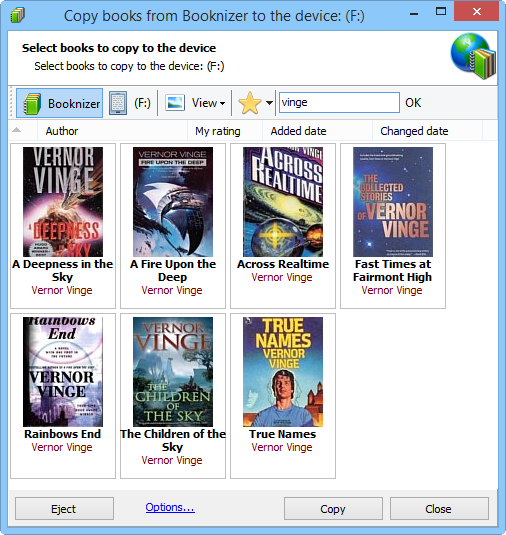Select the Booknizer library source button
Screen dimensions: 506x535
(x=59, y=103)
